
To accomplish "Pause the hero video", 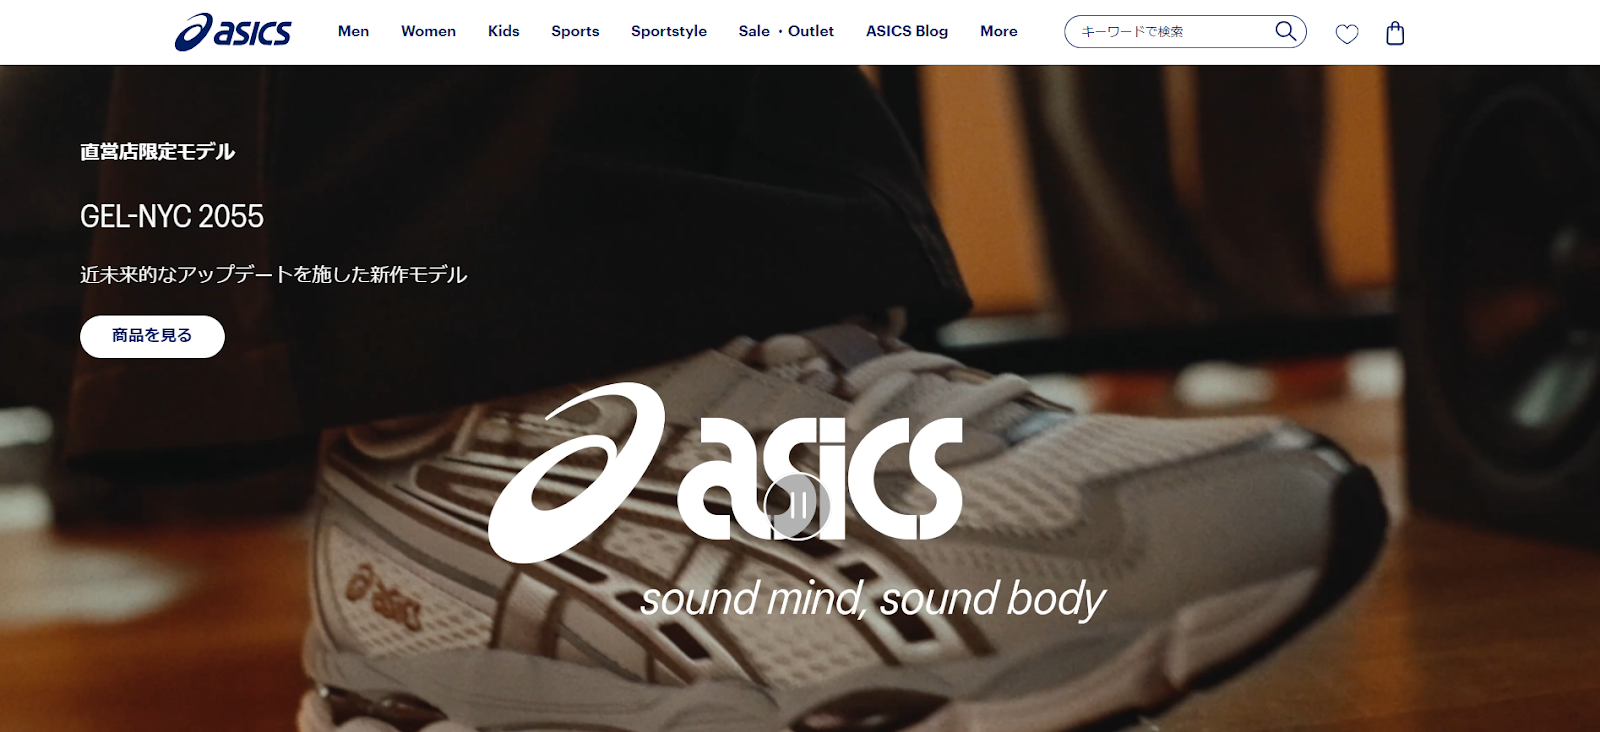I will pyautogui.click(x=797, y=506).
